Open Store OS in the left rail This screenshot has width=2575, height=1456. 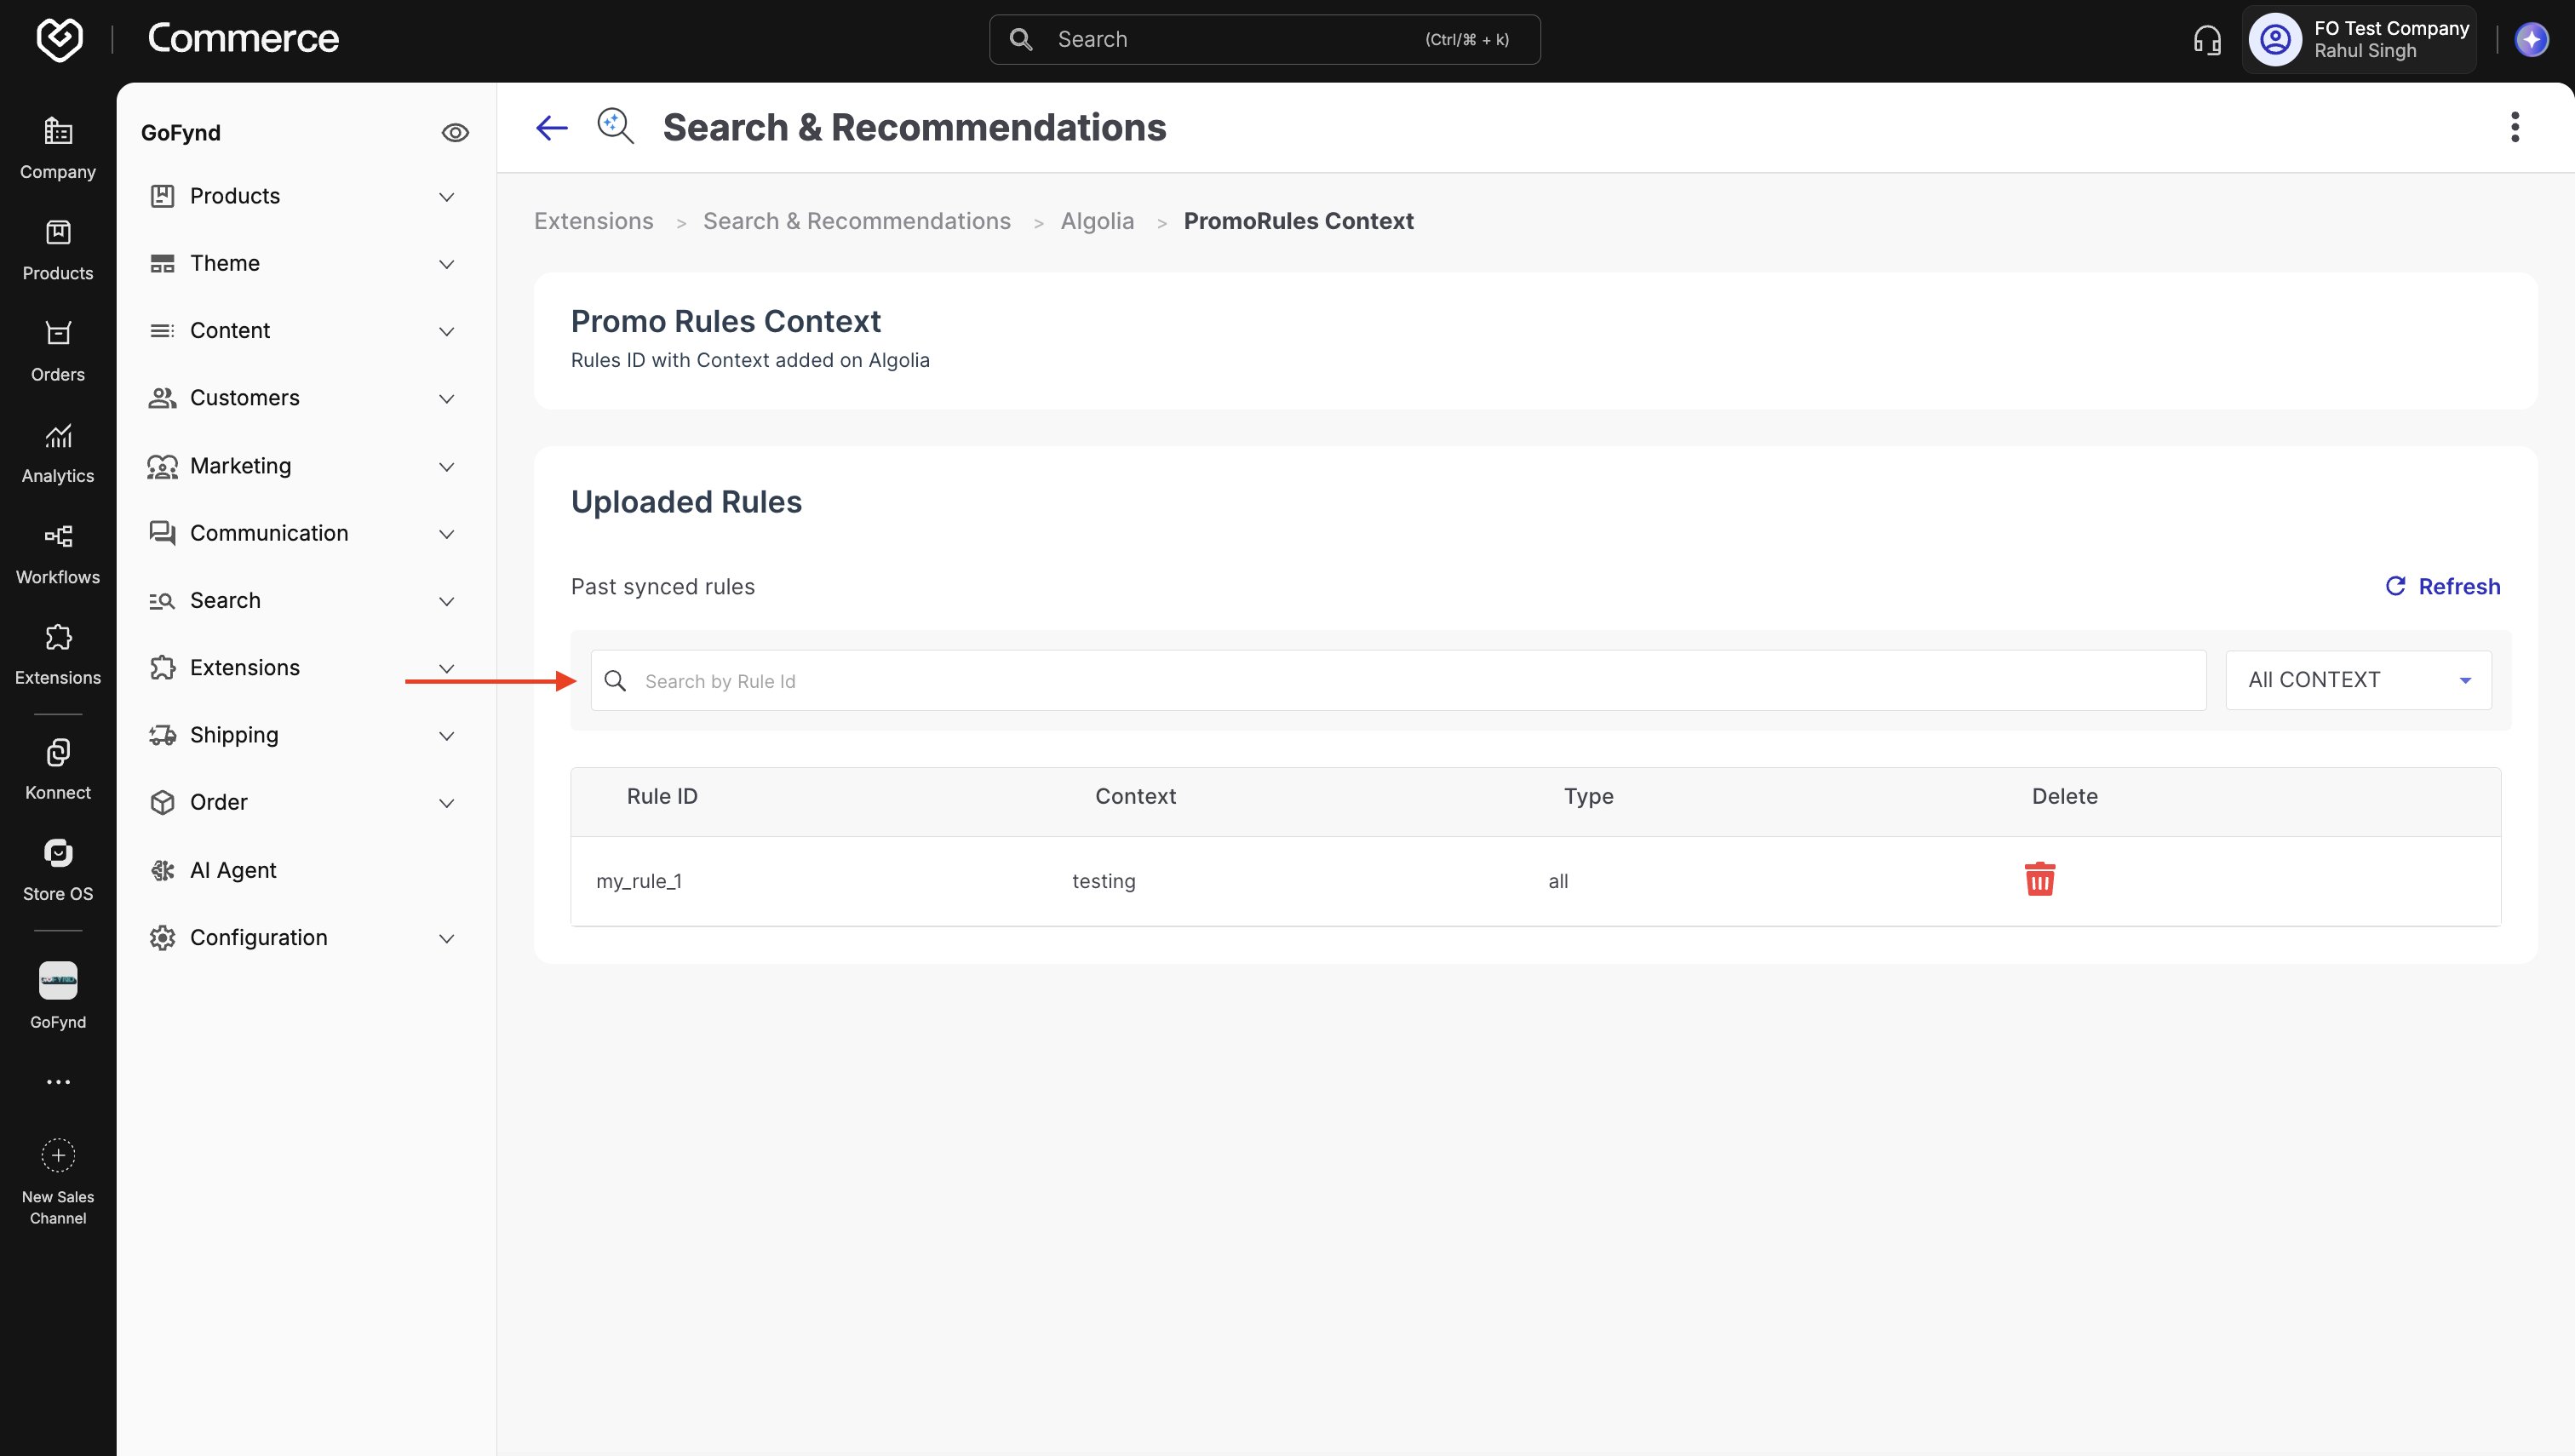[58, 870]
